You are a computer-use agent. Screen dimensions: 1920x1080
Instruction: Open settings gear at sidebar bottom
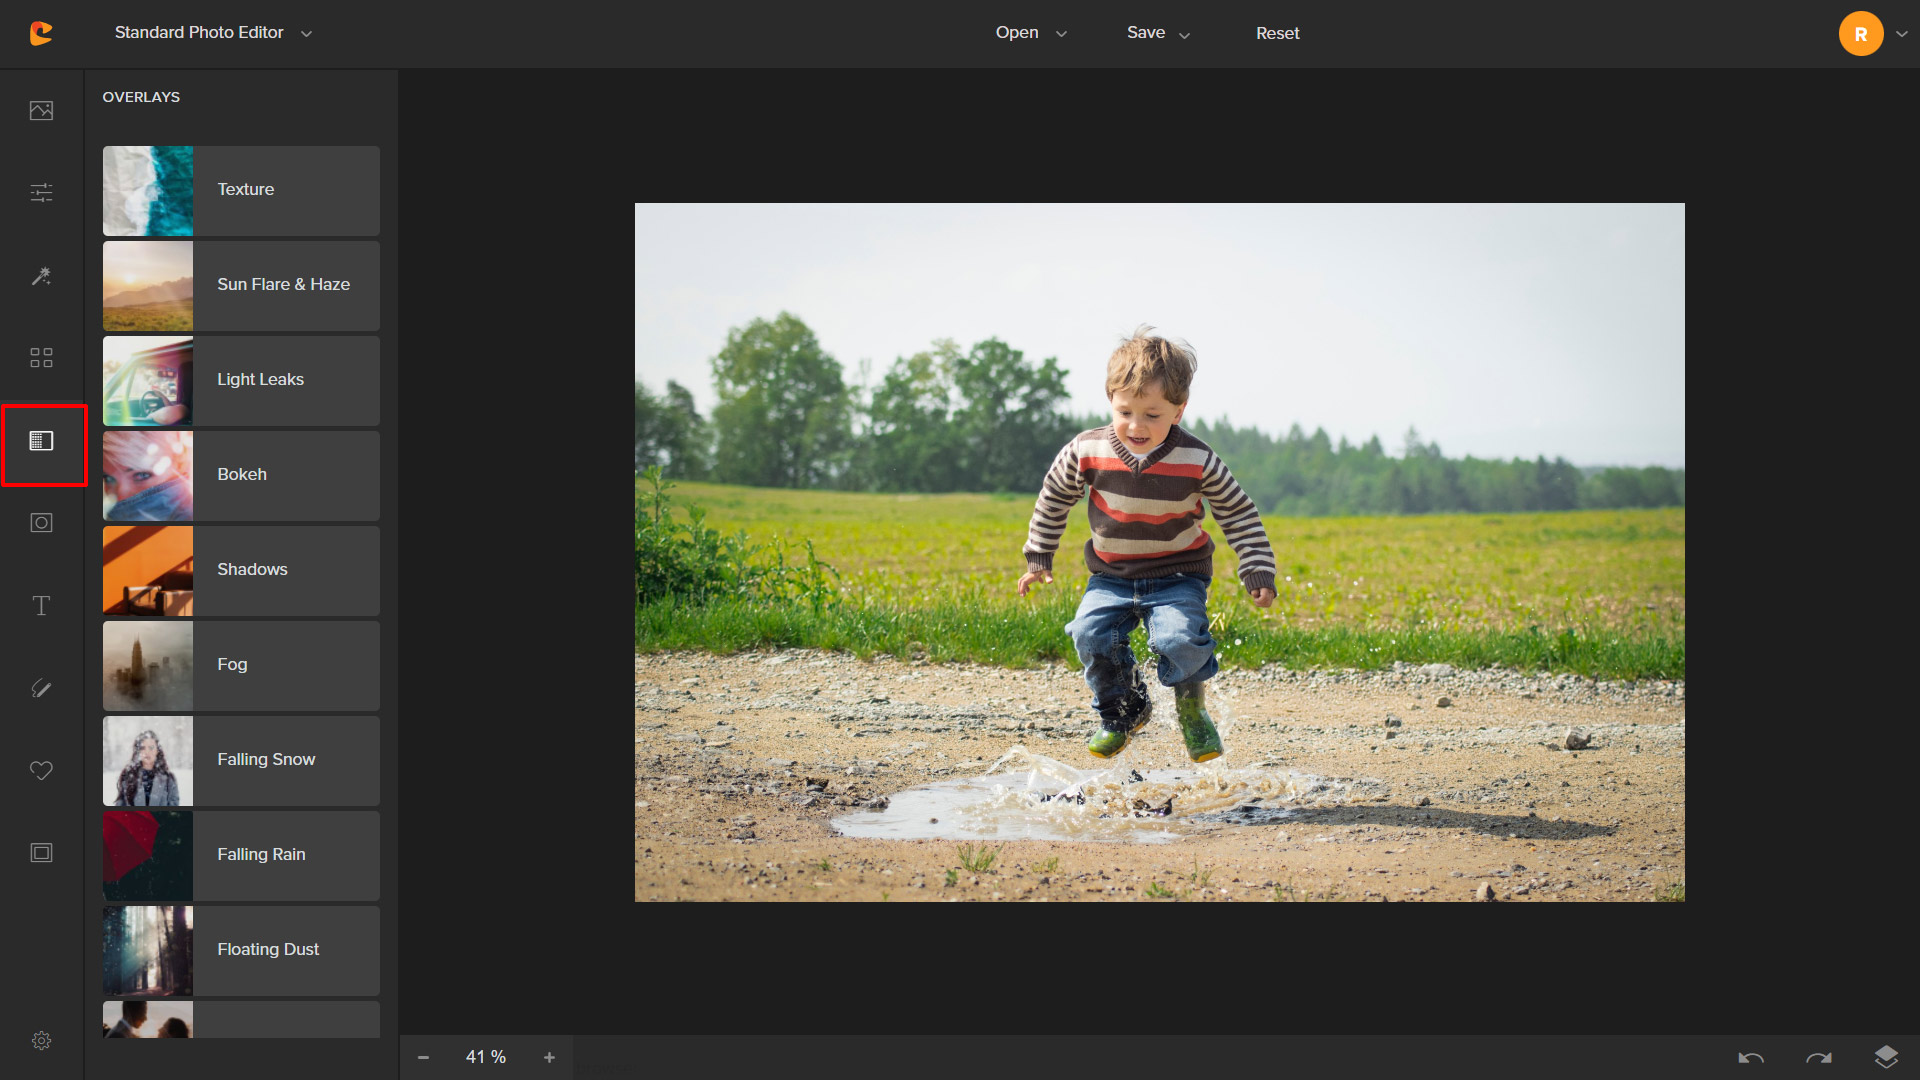point(41,1041)
